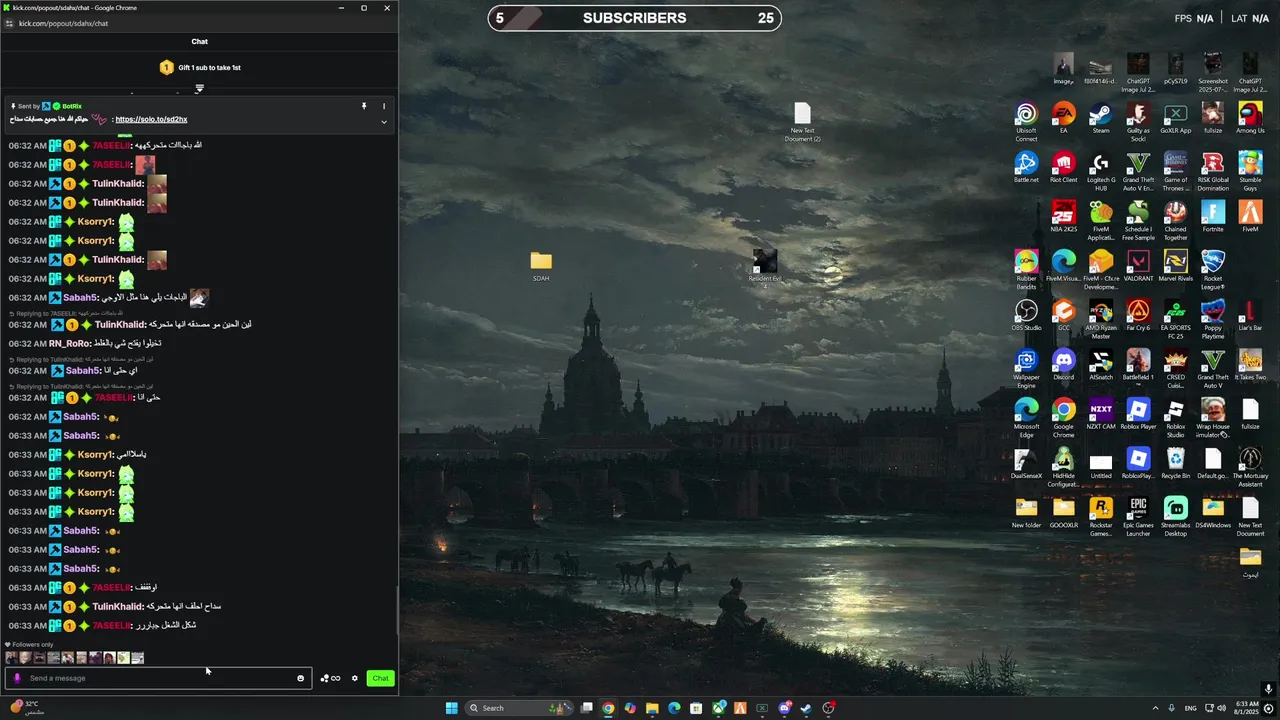Image resolution: width=1280 pixels, height=720 pixels.
Task: Expand the gift sub leaderboard banner
Action: pos(199,88)
